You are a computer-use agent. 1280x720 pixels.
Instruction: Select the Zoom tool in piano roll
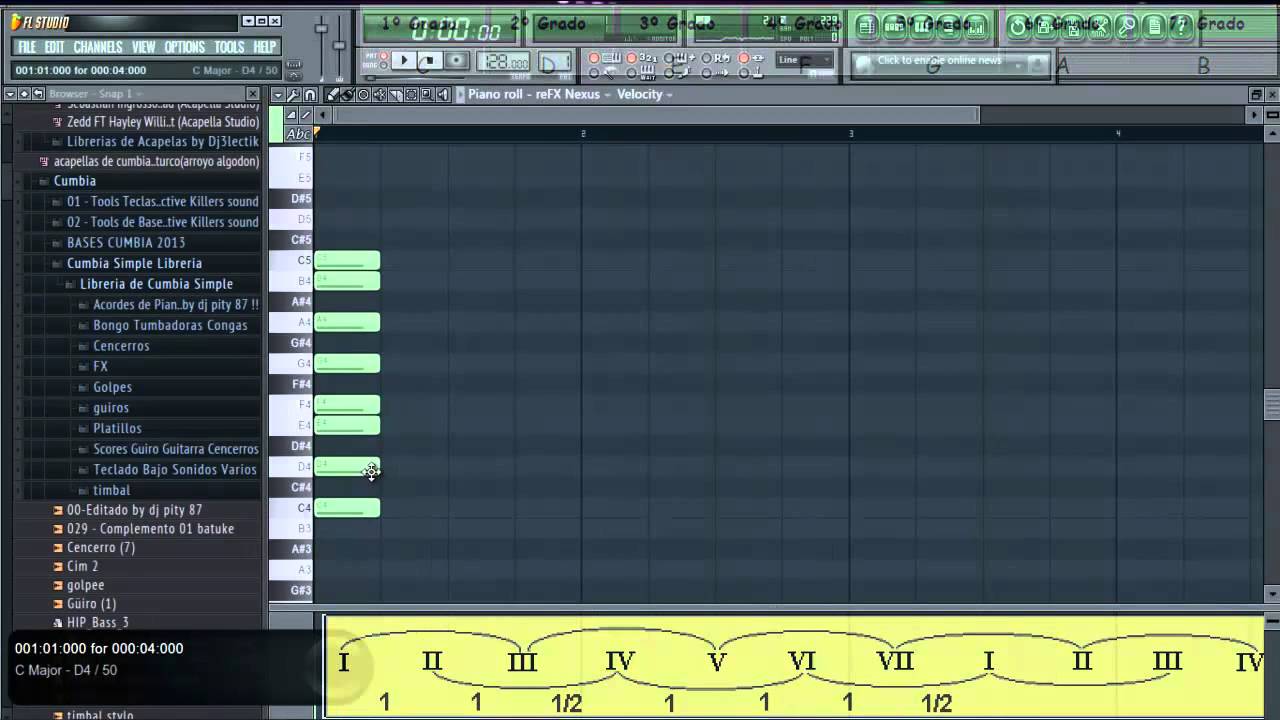point(427,94)
